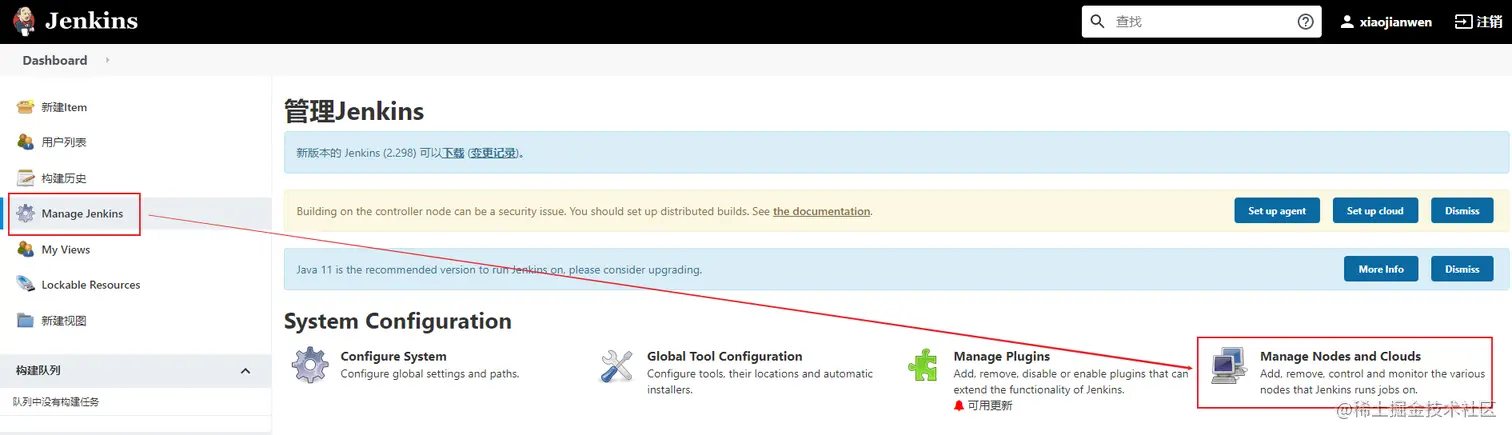Click the Set up cloud button
Screen dimensions: 1512x435
click(x=1375, y=211)
